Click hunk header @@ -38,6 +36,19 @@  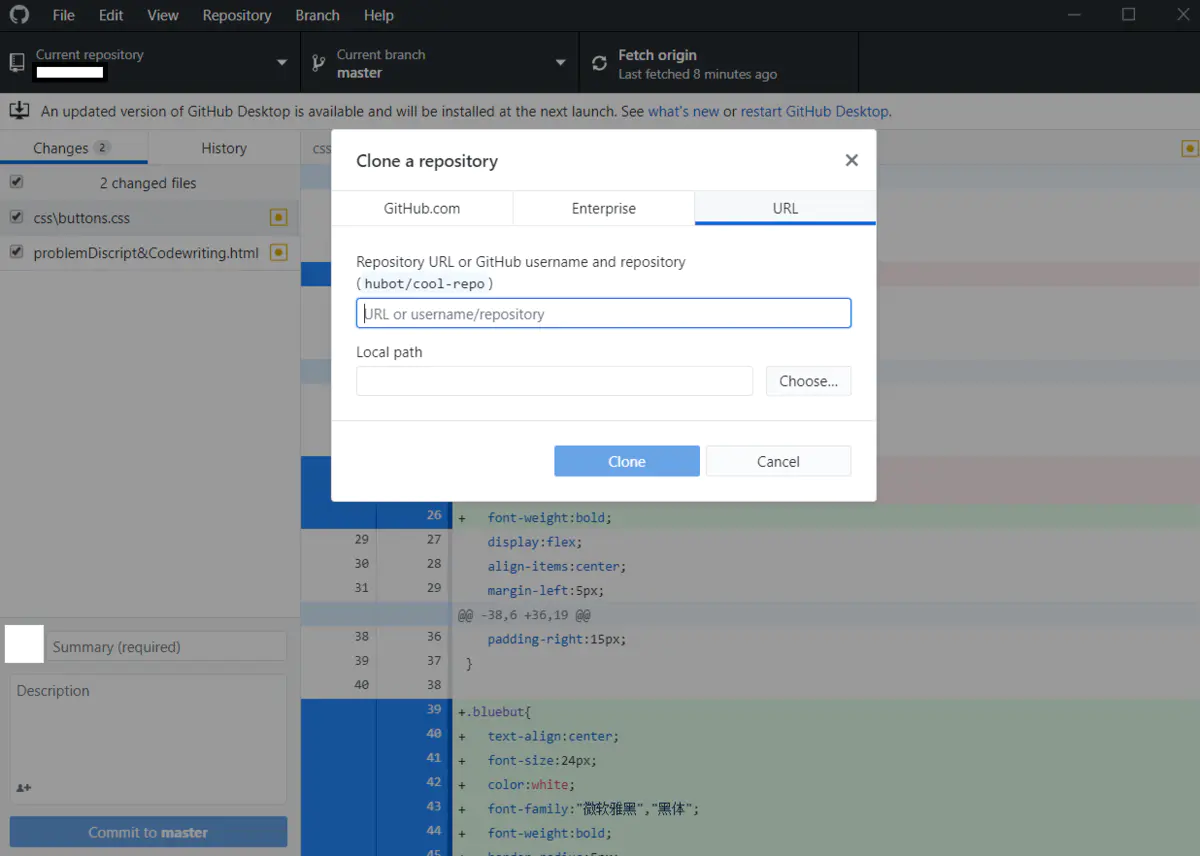tap(524, 615)
